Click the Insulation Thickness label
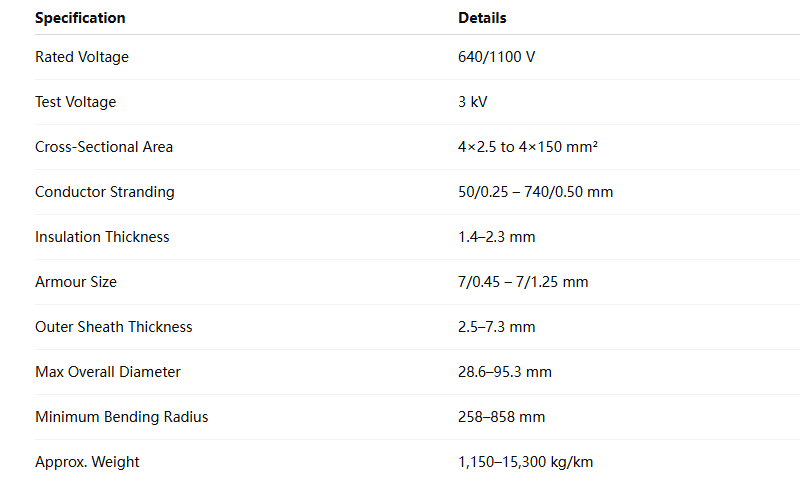This screenshot has height=500, width=800. coord(102,237)
